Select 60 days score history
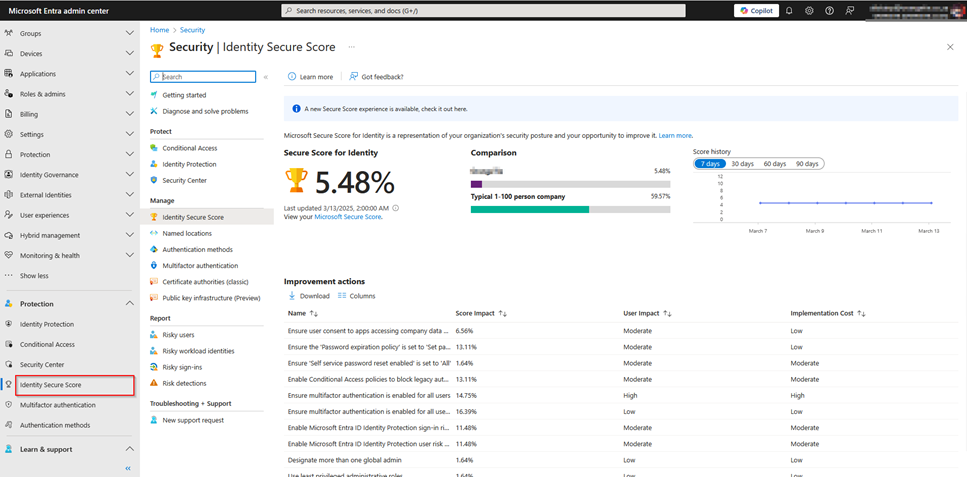Screen dimensions: 967x477 pos(775,164)
